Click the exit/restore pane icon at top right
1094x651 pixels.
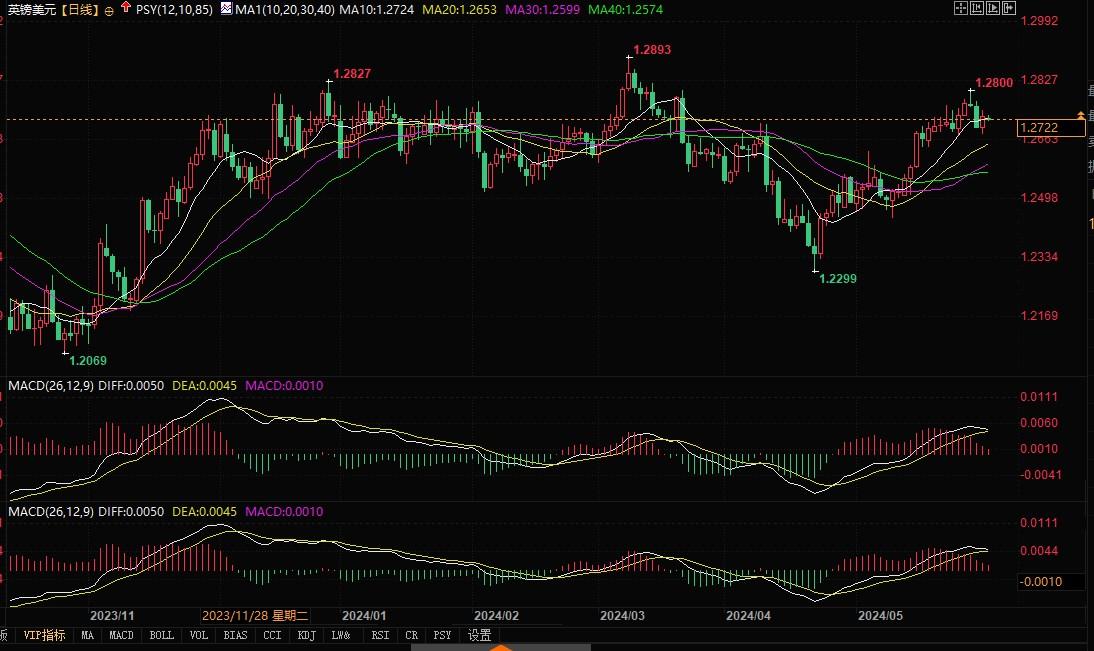point(1008,7)
